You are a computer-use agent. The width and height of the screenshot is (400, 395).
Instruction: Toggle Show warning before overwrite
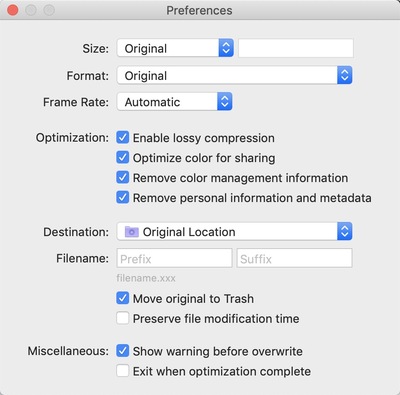coord(123,351)
